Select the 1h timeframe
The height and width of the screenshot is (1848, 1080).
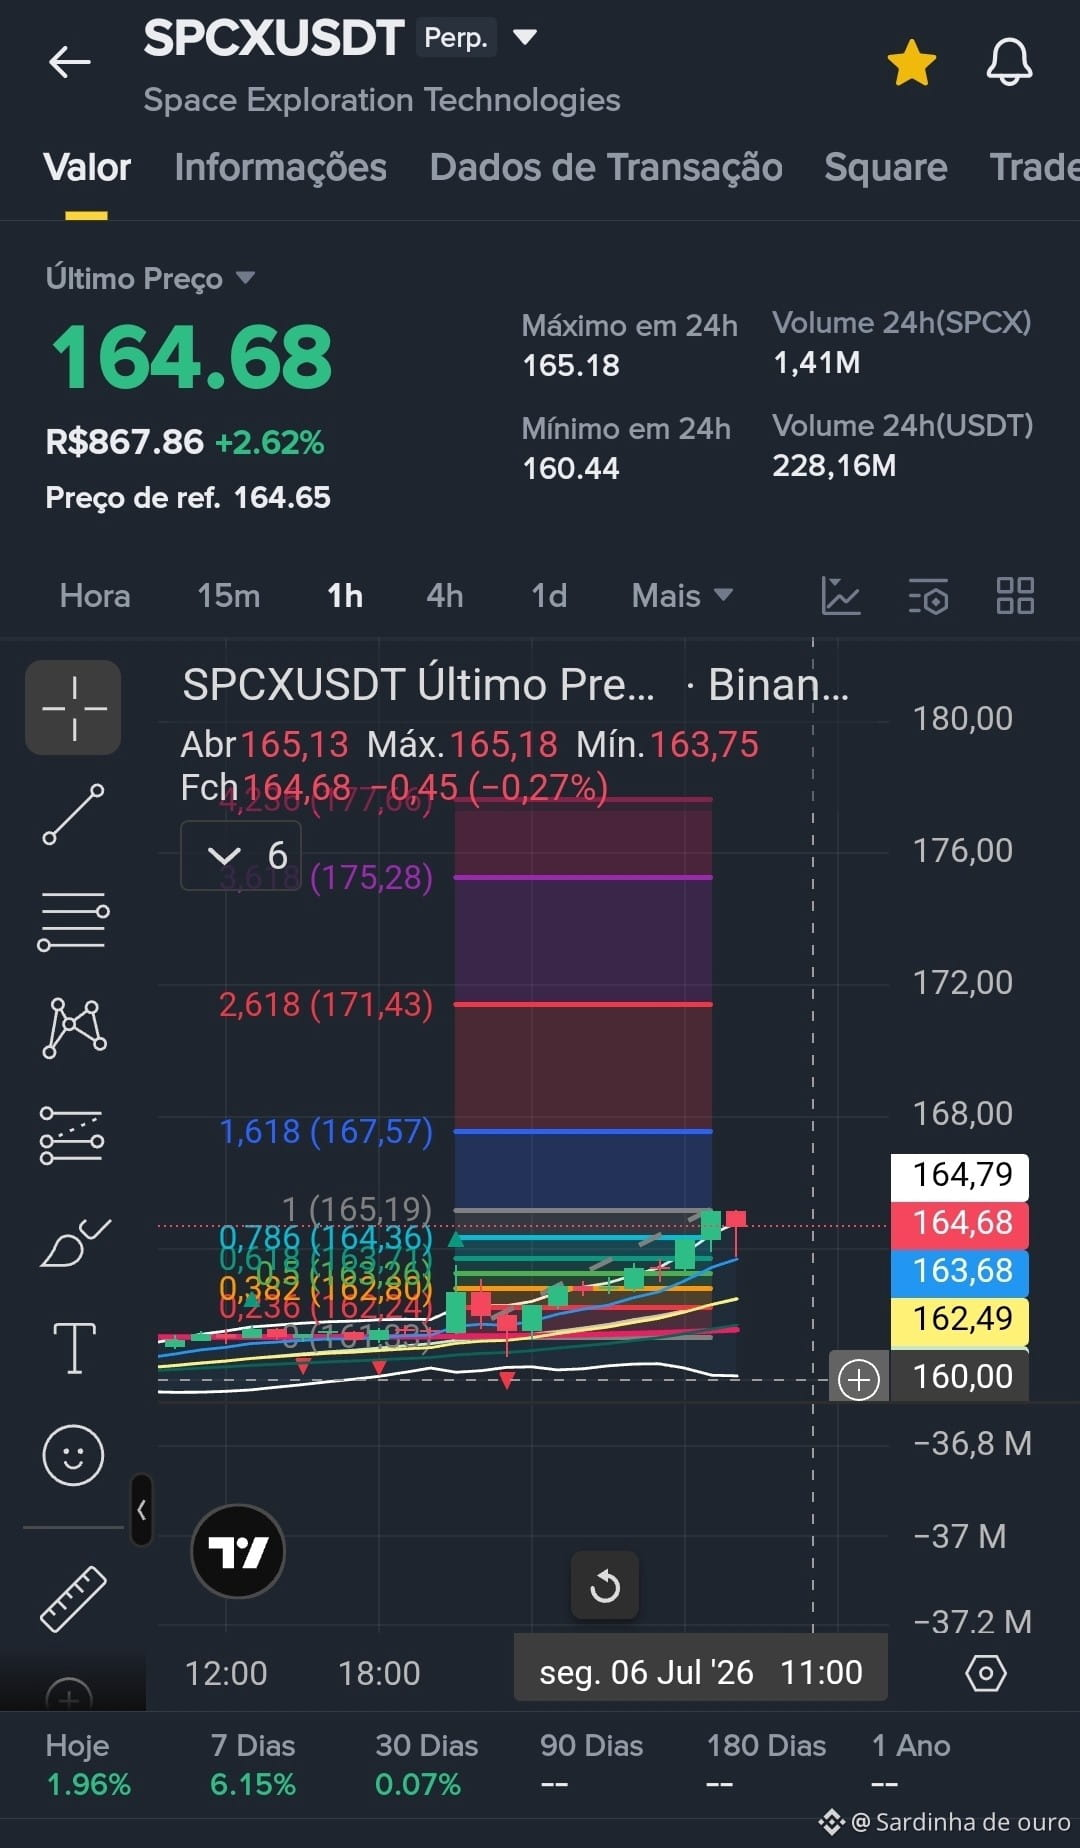(x=345, y=596)
